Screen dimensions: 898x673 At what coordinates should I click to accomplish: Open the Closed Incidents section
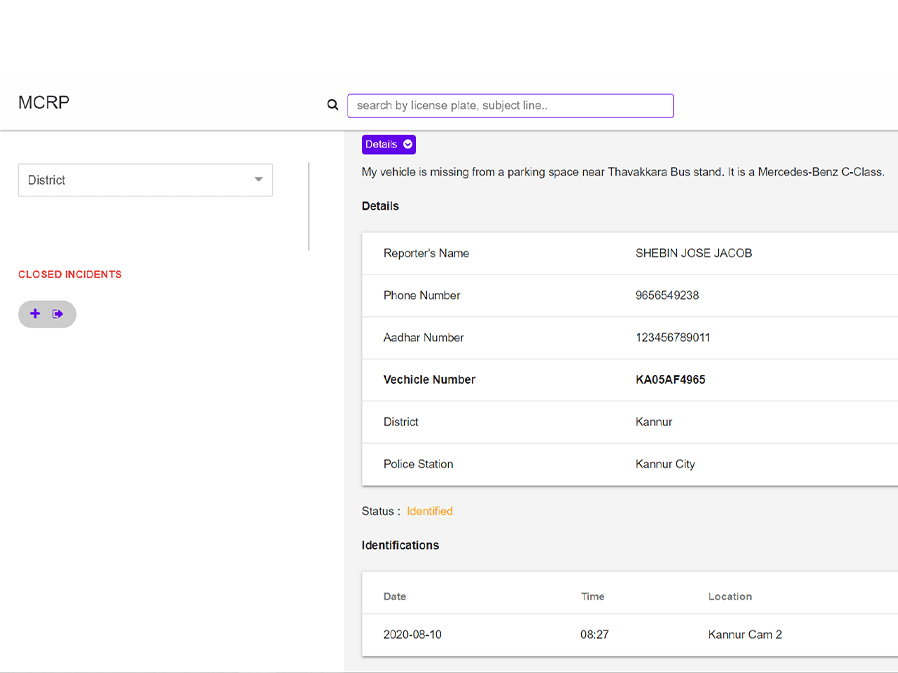pos(70,274)
